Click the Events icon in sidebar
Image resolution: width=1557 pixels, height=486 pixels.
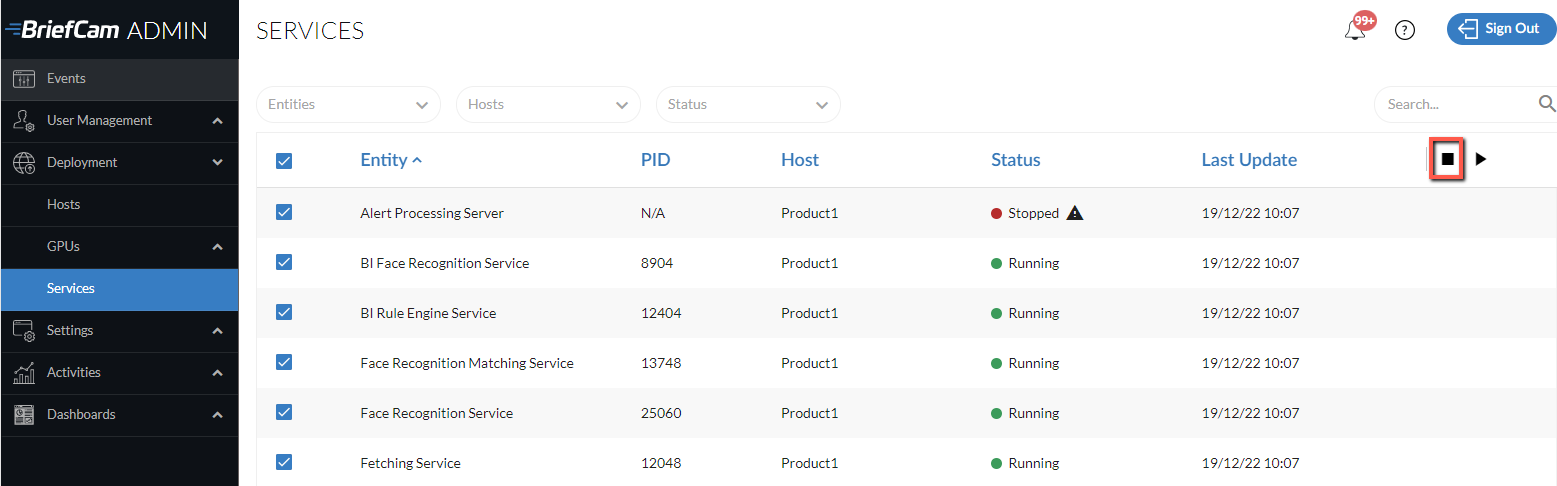click(25, 79)
